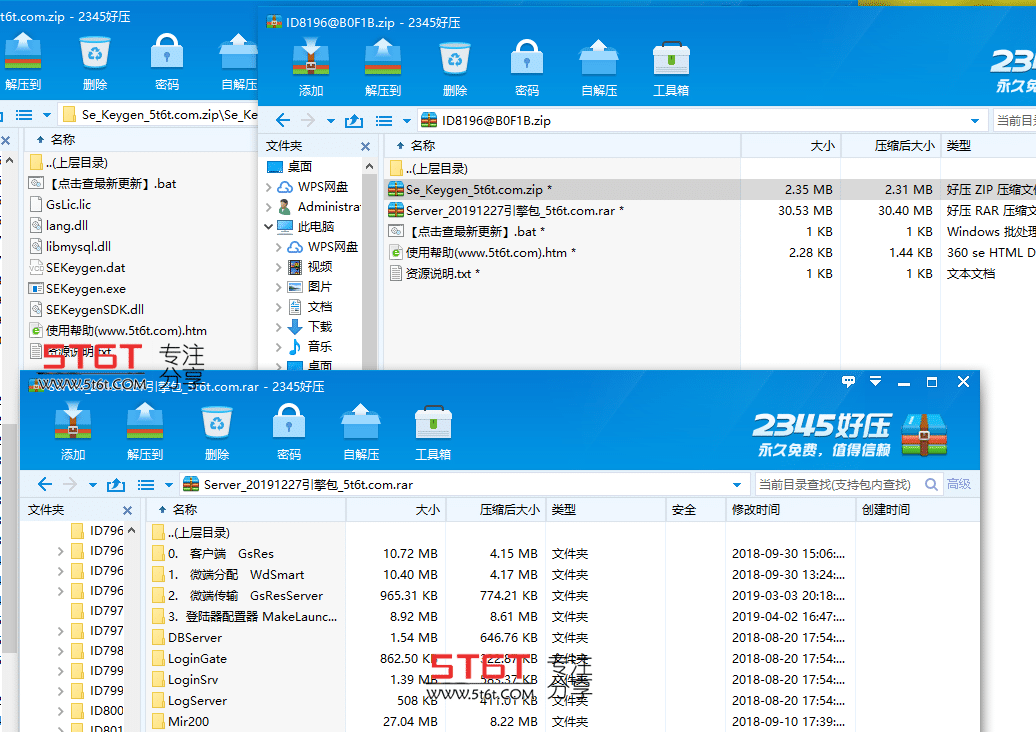Screen dimensions: 1036x732
Task: Expand 音乐 node in folder tree
Action: pos(279,347)
